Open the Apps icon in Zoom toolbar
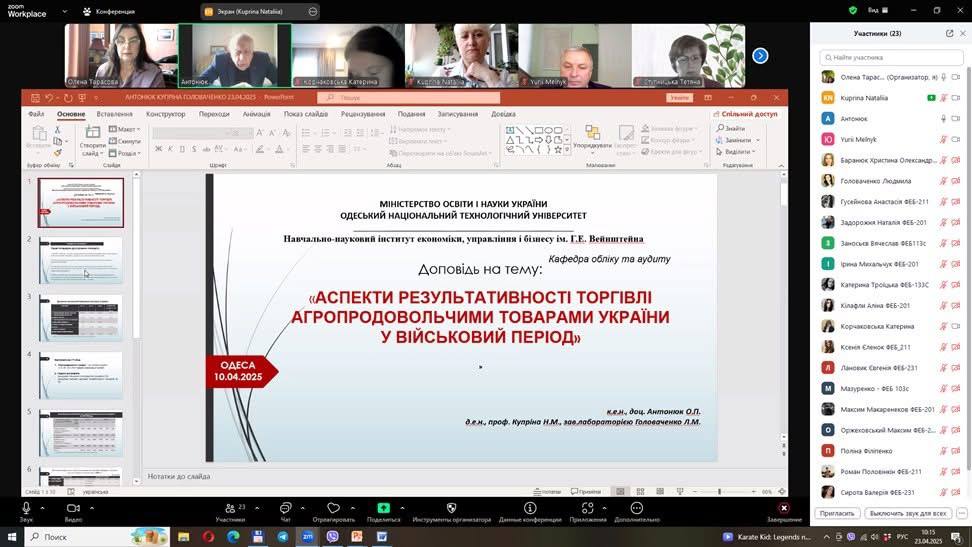This screenshot has width=972, height=547. point(588,509)
